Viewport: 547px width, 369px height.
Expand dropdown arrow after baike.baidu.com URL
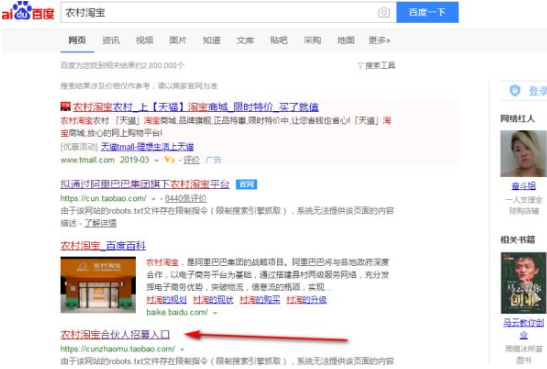point(215,313)
